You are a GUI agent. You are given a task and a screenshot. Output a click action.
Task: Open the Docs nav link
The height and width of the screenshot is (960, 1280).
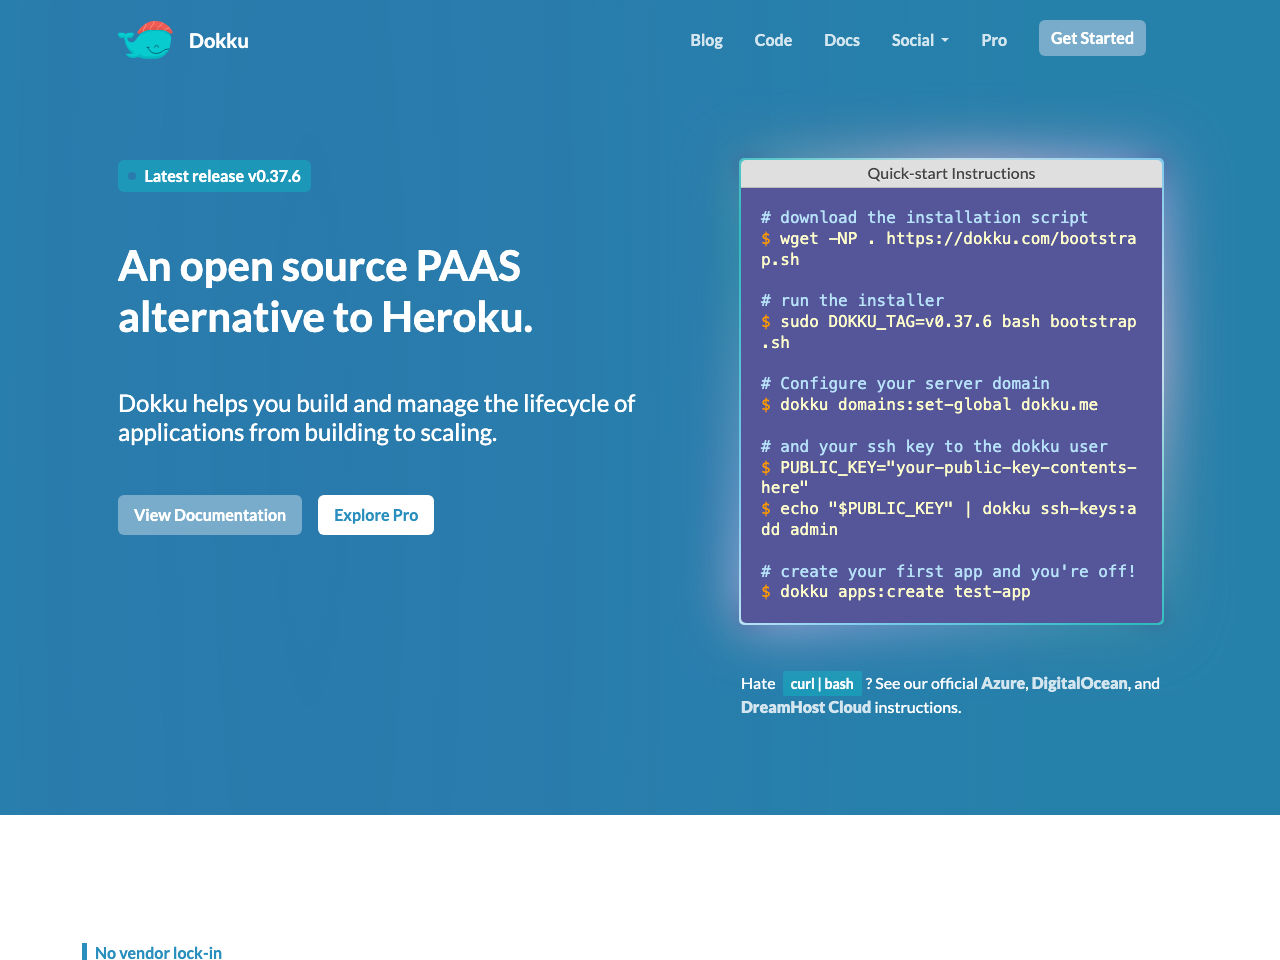click(842, 40)
